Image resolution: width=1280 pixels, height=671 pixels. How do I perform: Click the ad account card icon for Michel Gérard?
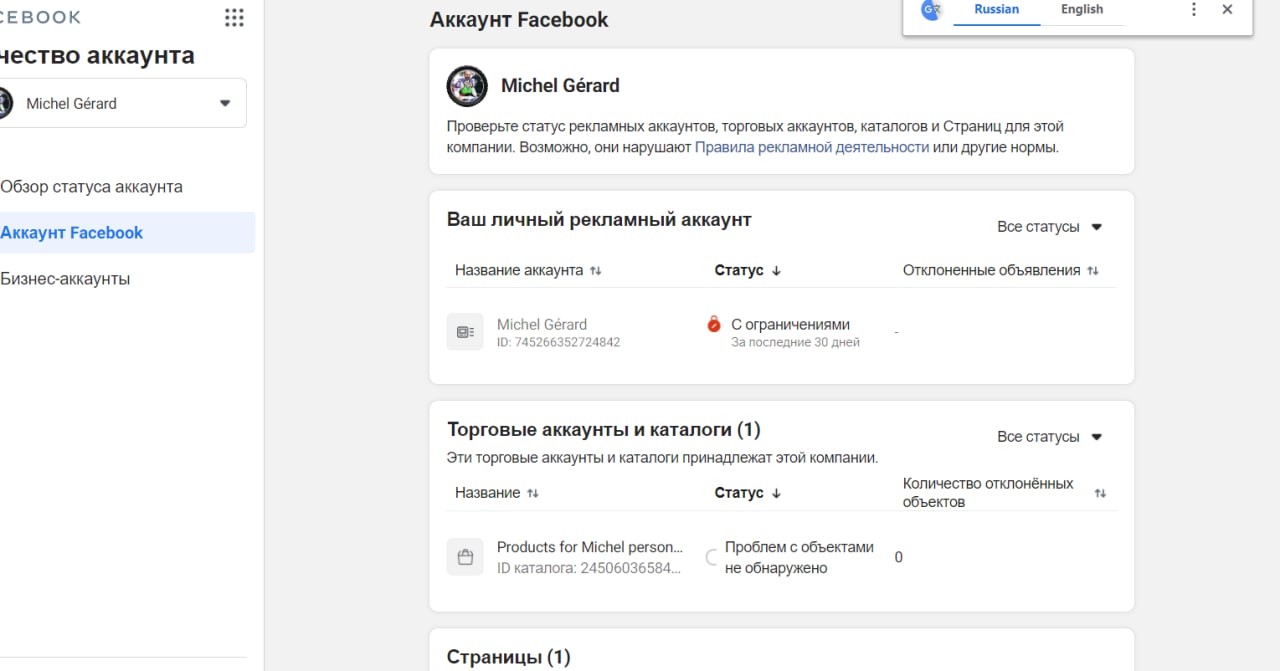[x=465, y=332]
